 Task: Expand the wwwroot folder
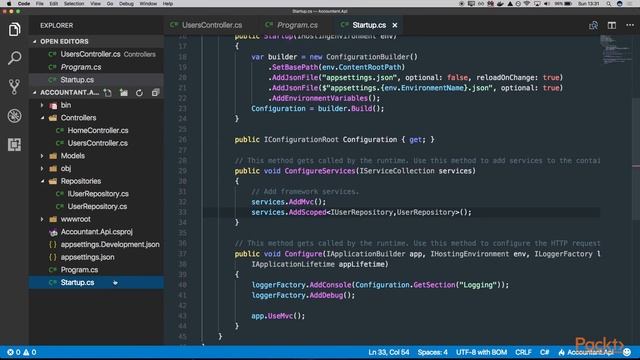(x=42, y=219)
